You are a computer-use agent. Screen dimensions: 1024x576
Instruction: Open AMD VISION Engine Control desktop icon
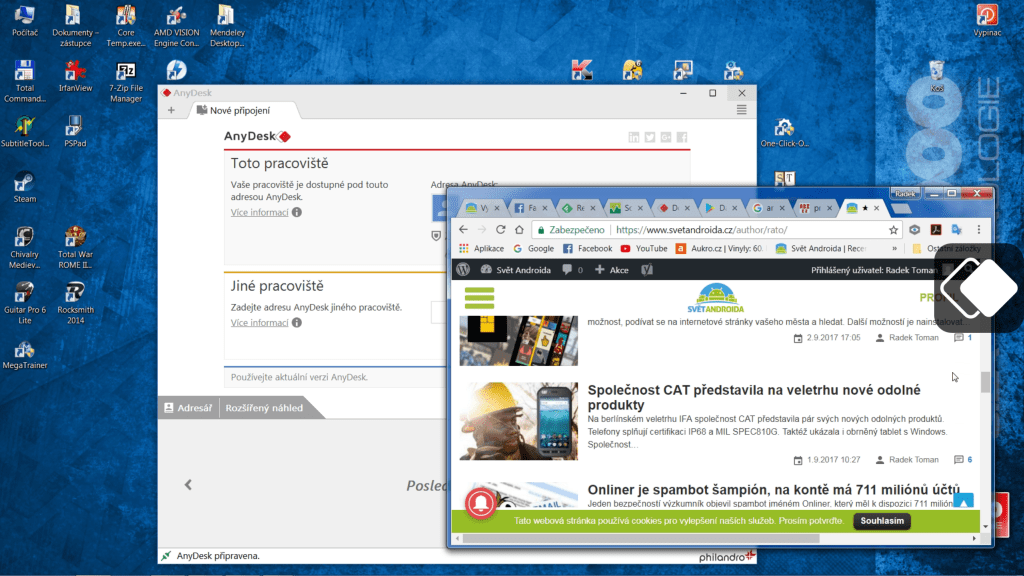click(x=176, y=25)
